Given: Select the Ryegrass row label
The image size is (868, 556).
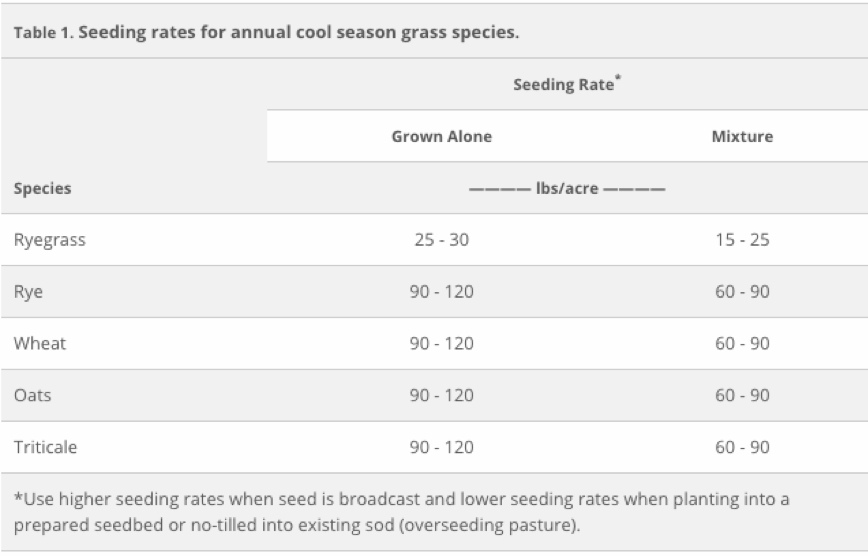Looking at the screenshot, I should (50, 240).
